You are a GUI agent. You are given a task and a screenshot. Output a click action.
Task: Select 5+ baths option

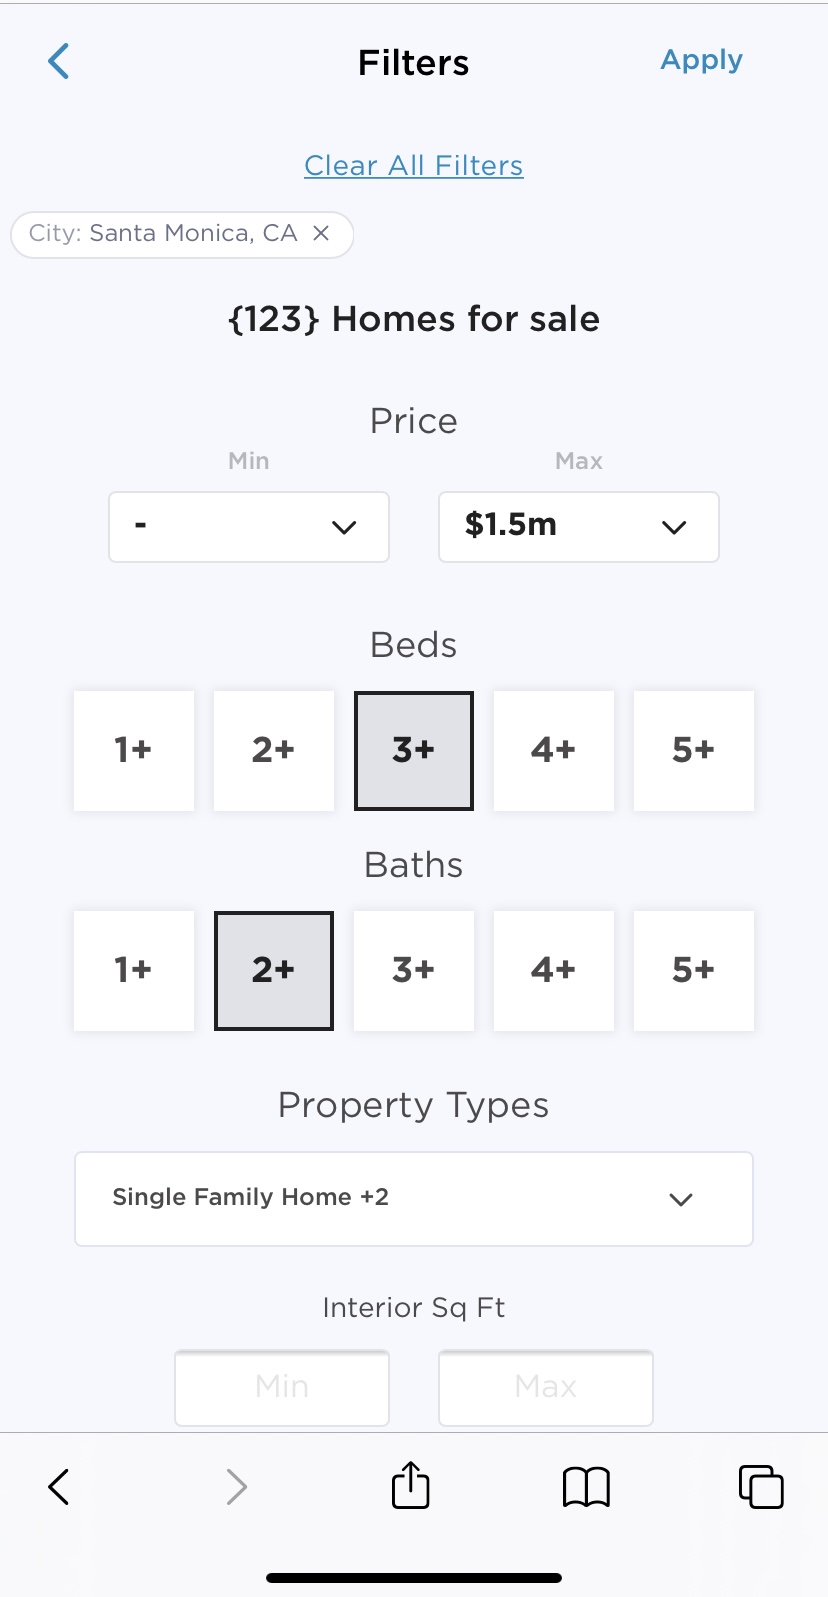coord(694,970)
